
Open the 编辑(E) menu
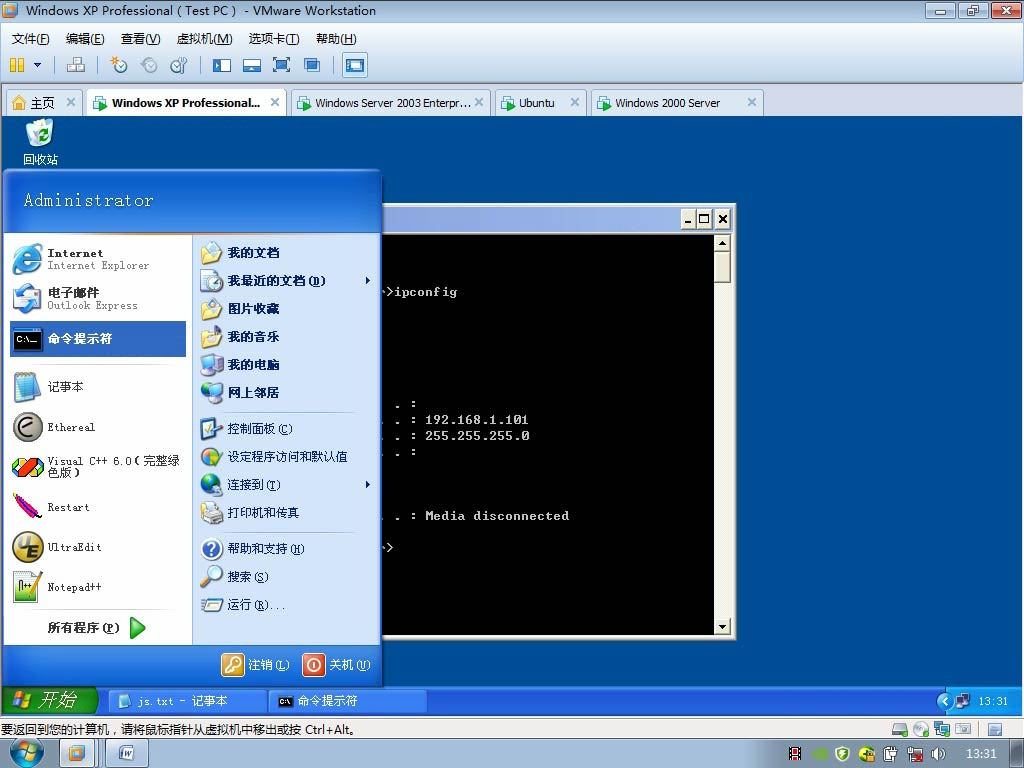85,39
